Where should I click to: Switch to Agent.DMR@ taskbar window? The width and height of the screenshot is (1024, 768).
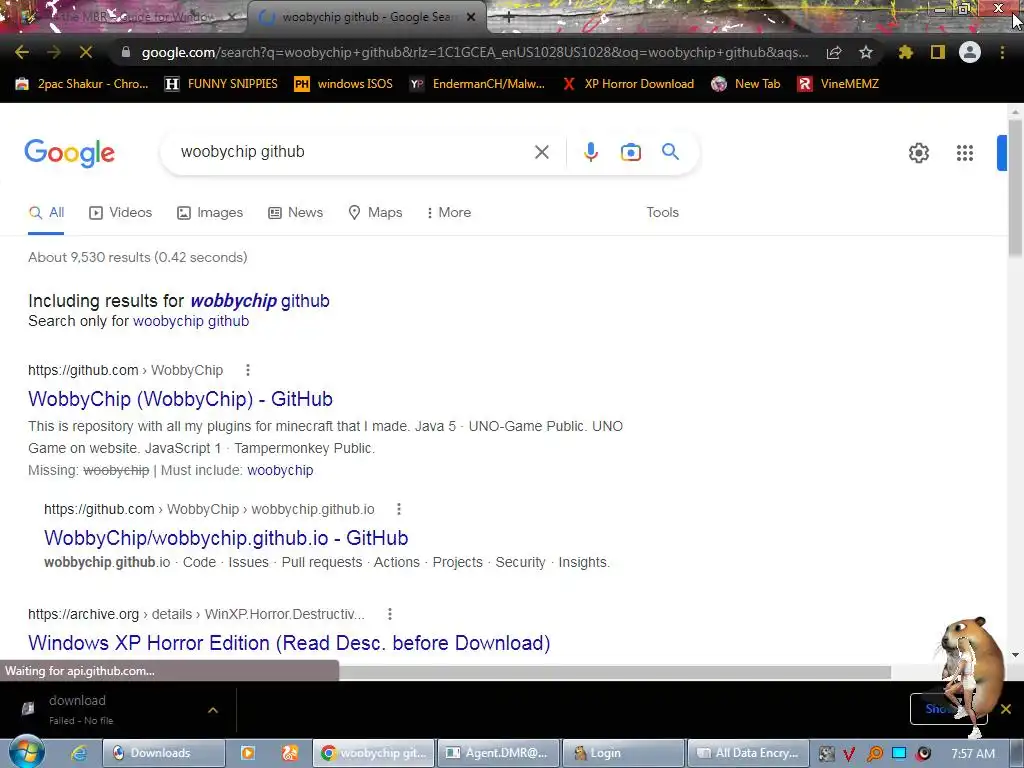(498, 753)
